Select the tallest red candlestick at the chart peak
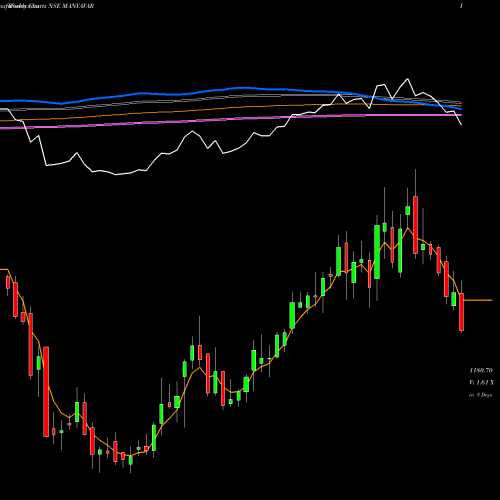Screen dimensions: 500x500 (415, 225)
